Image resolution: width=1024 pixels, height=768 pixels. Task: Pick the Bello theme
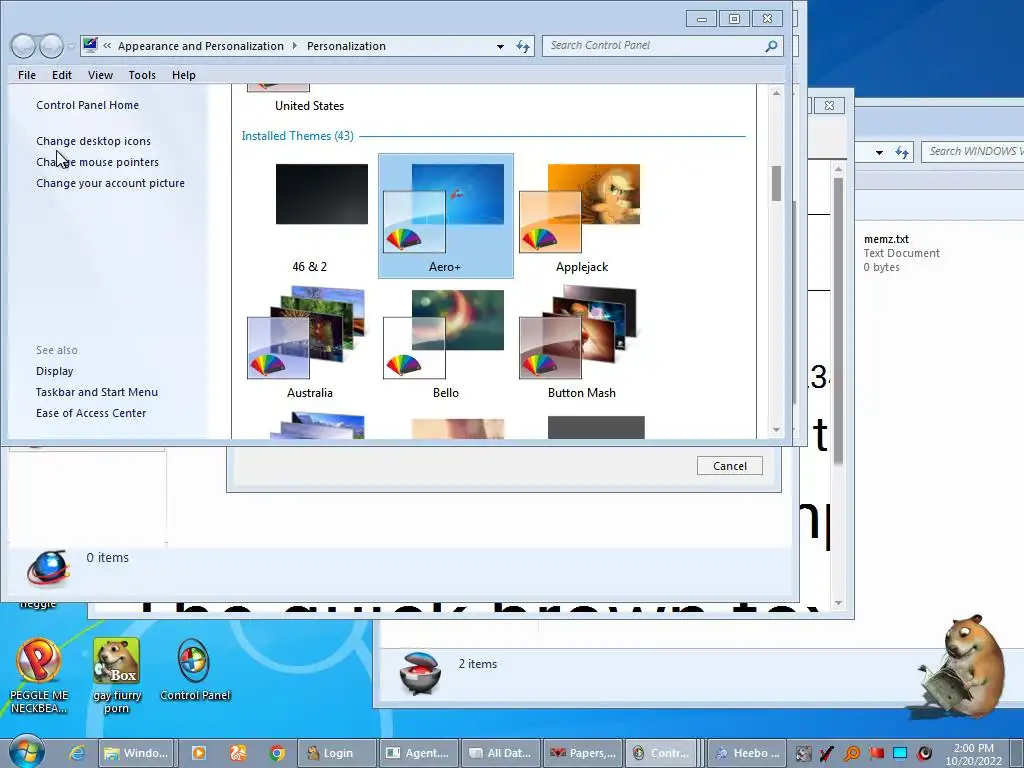tap(445, 342)
